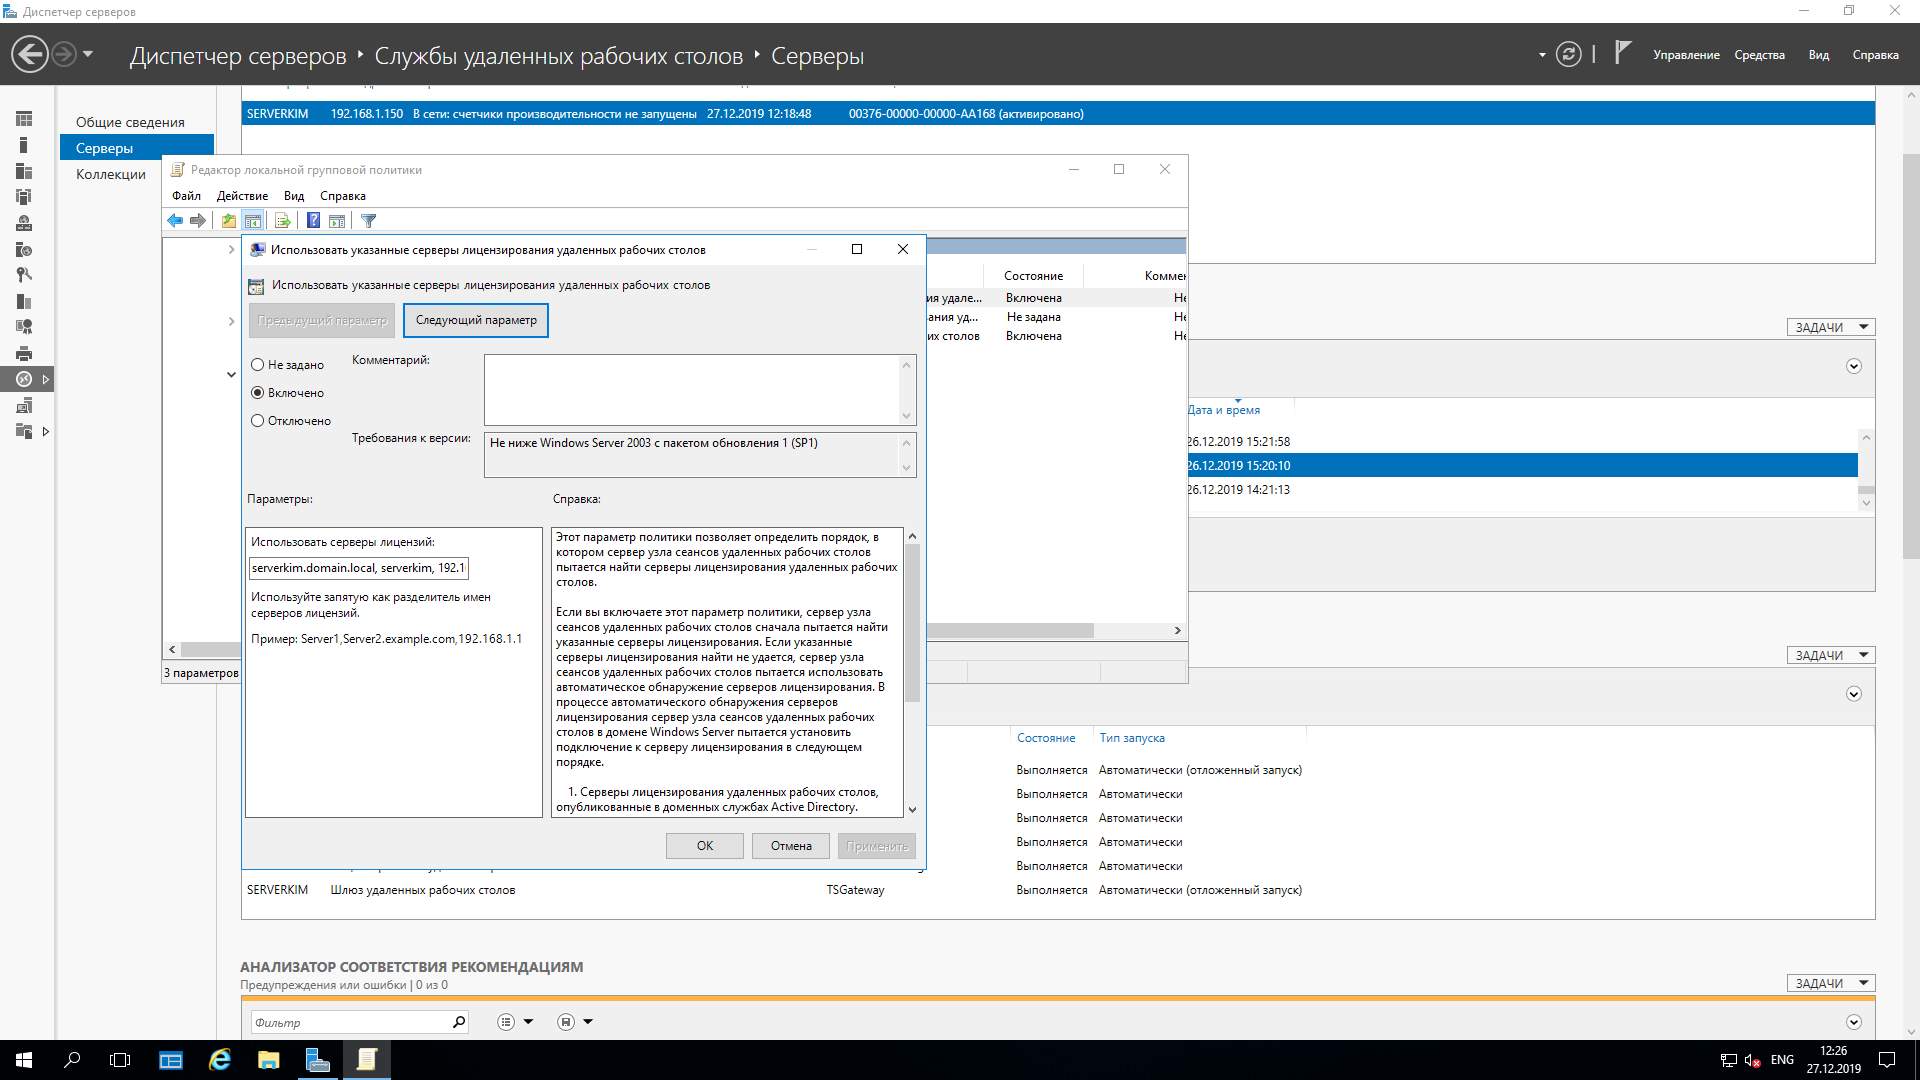Image resolution: width=1920 pixels, height=1080 pixels.
Task: Click the 'Следующий параметр' button
Action: 476,320
